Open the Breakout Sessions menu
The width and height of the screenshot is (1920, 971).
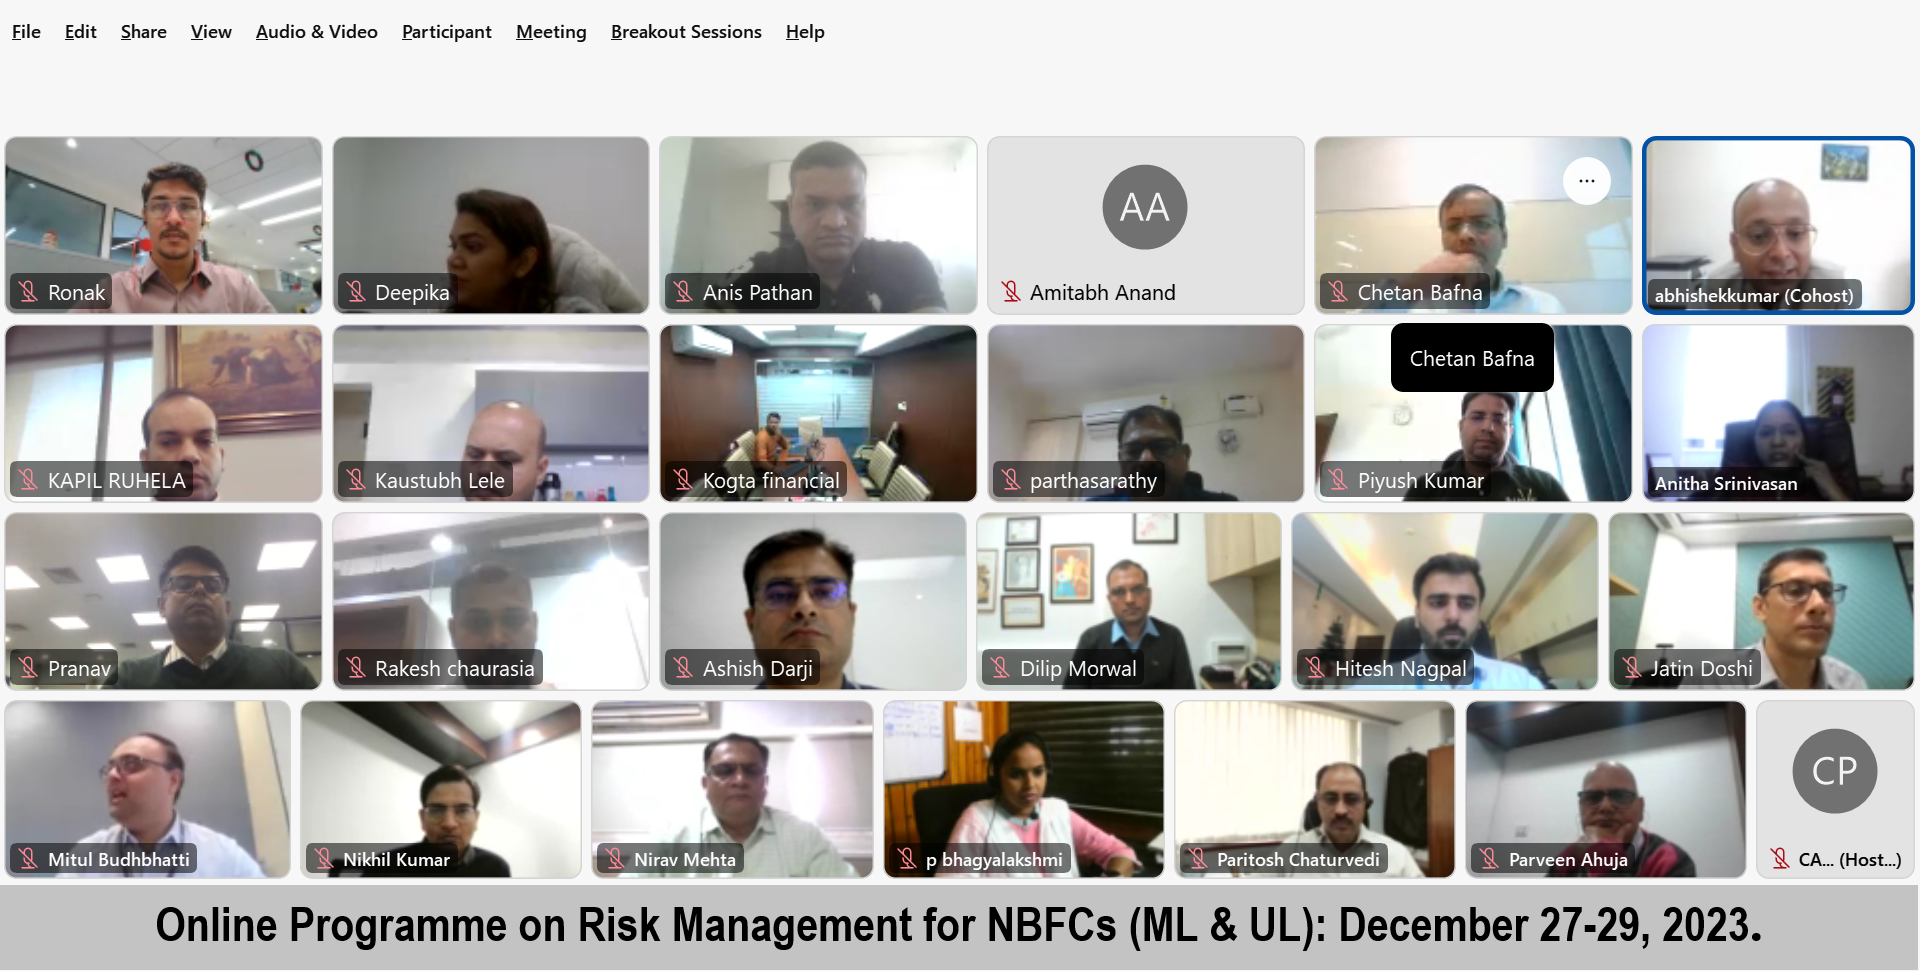click(686, 32)
